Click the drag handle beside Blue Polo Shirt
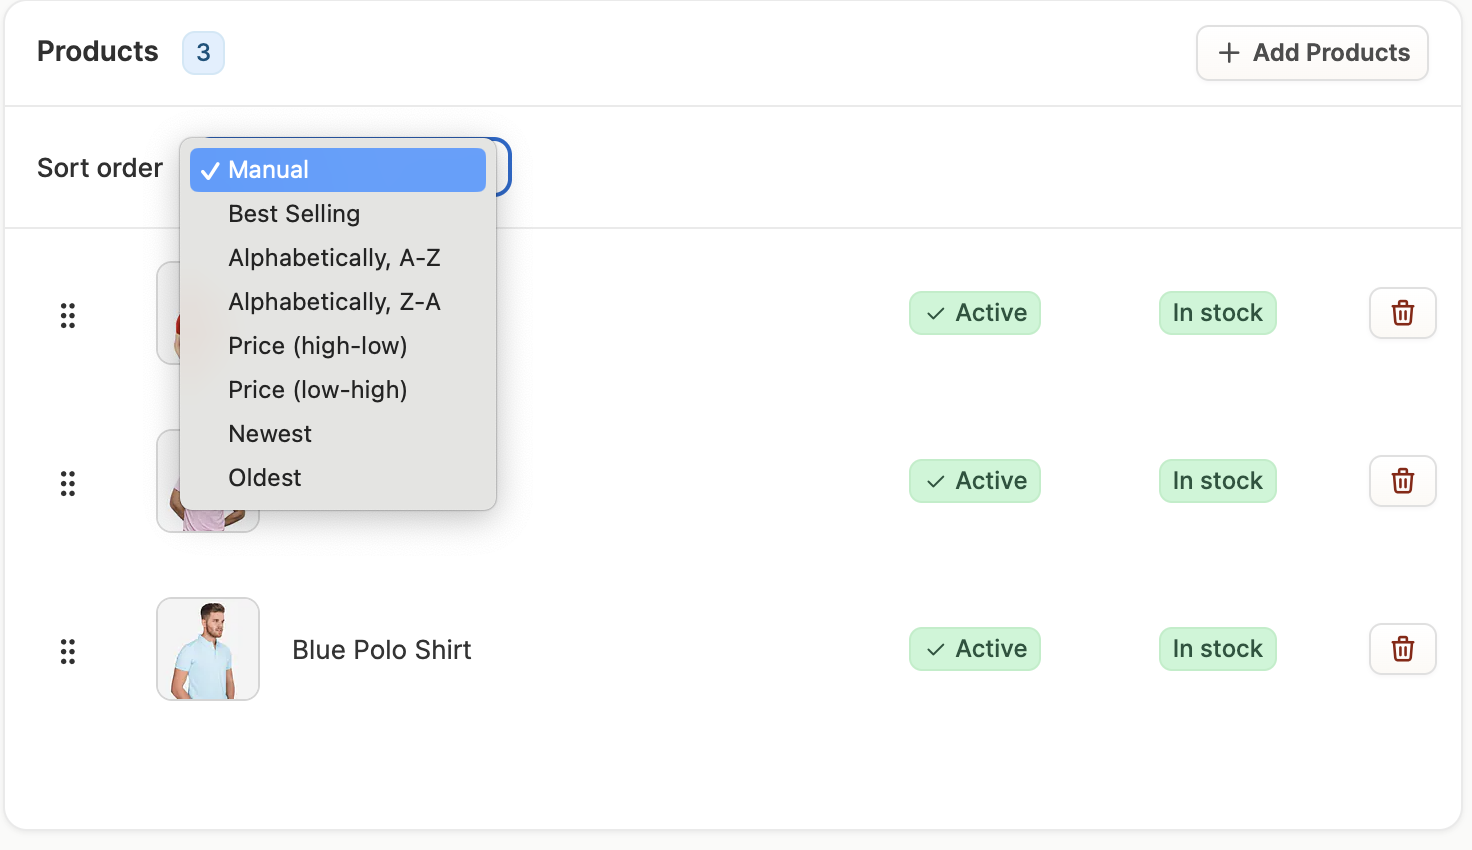 point(68,652)
